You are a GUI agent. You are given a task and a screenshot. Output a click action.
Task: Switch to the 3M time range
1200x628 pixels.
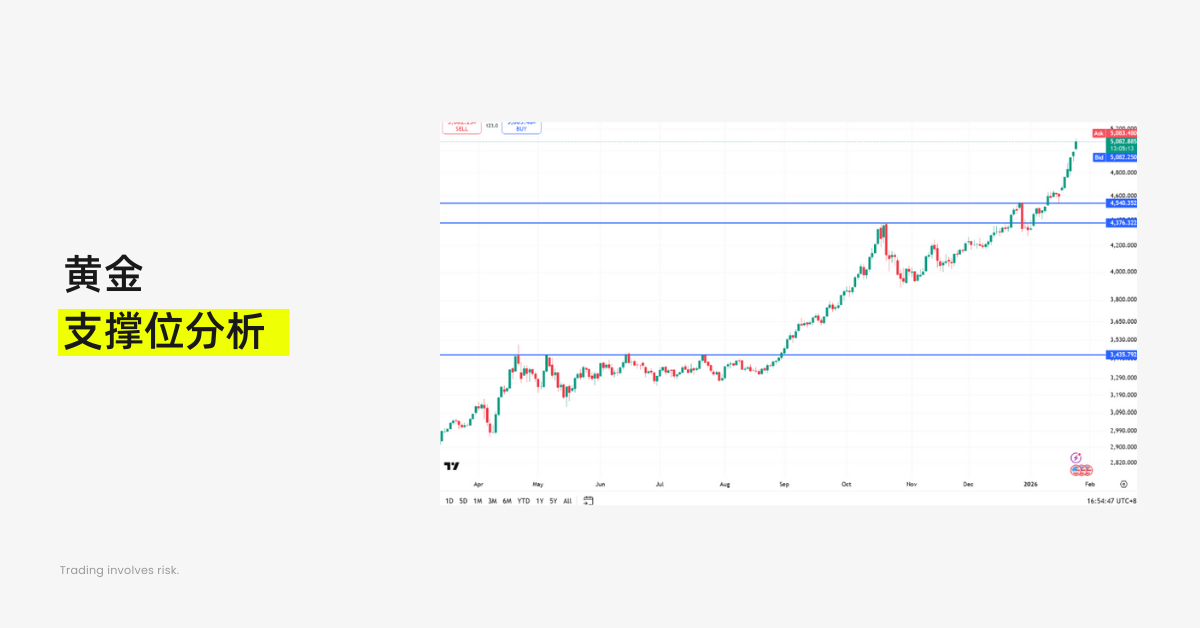pyautogui.click(x=492, y=501)
